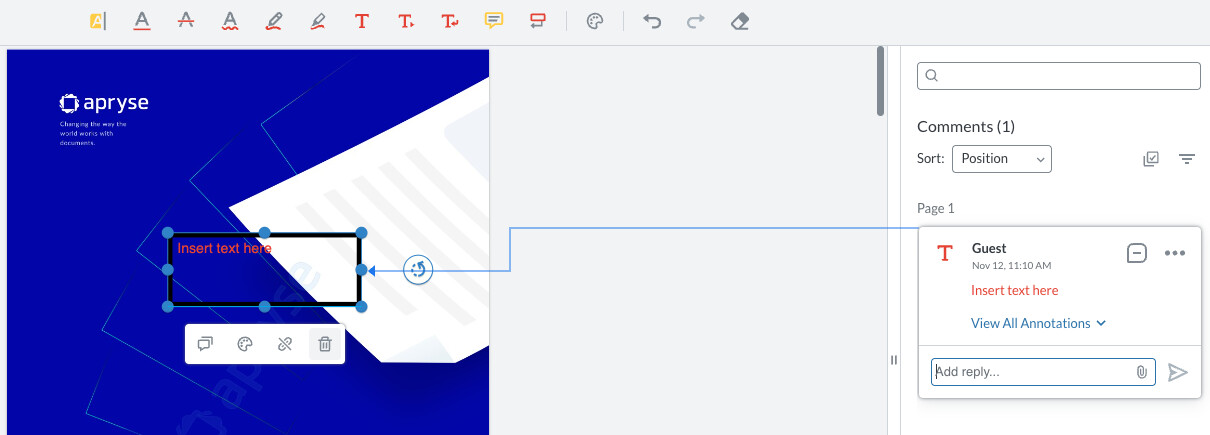Send the reply with the arrow button
Viewport: 1210px width, 435px height.
[1178, 372]
